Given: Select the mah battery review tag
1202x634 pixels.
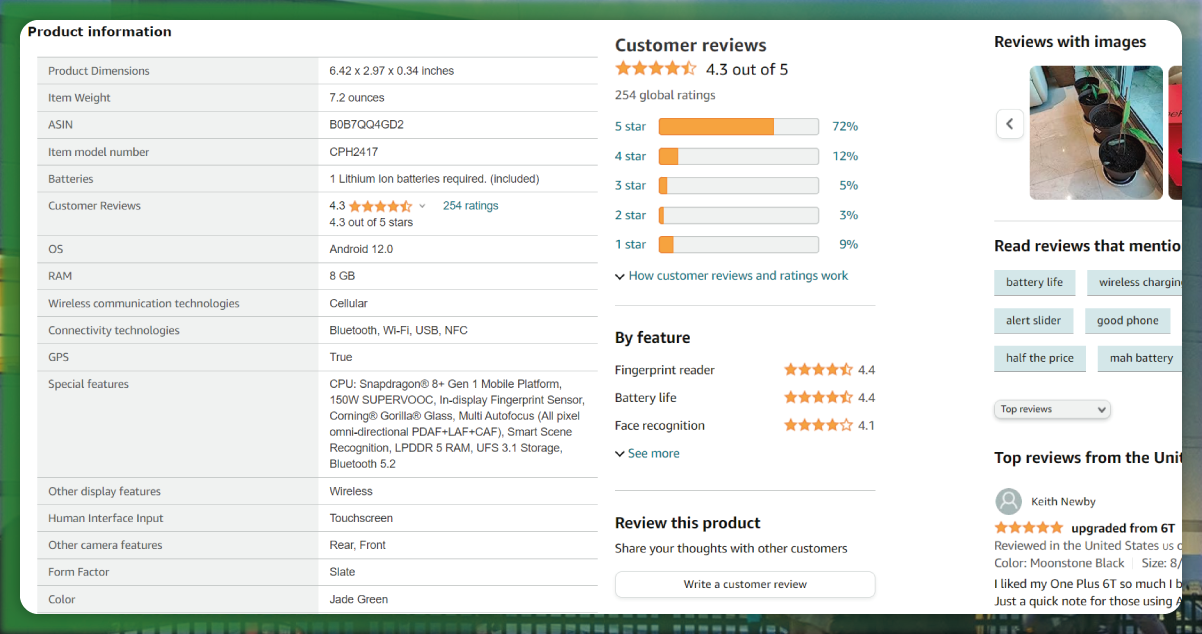Looking at the screenshot, I should click(1141, 358).
